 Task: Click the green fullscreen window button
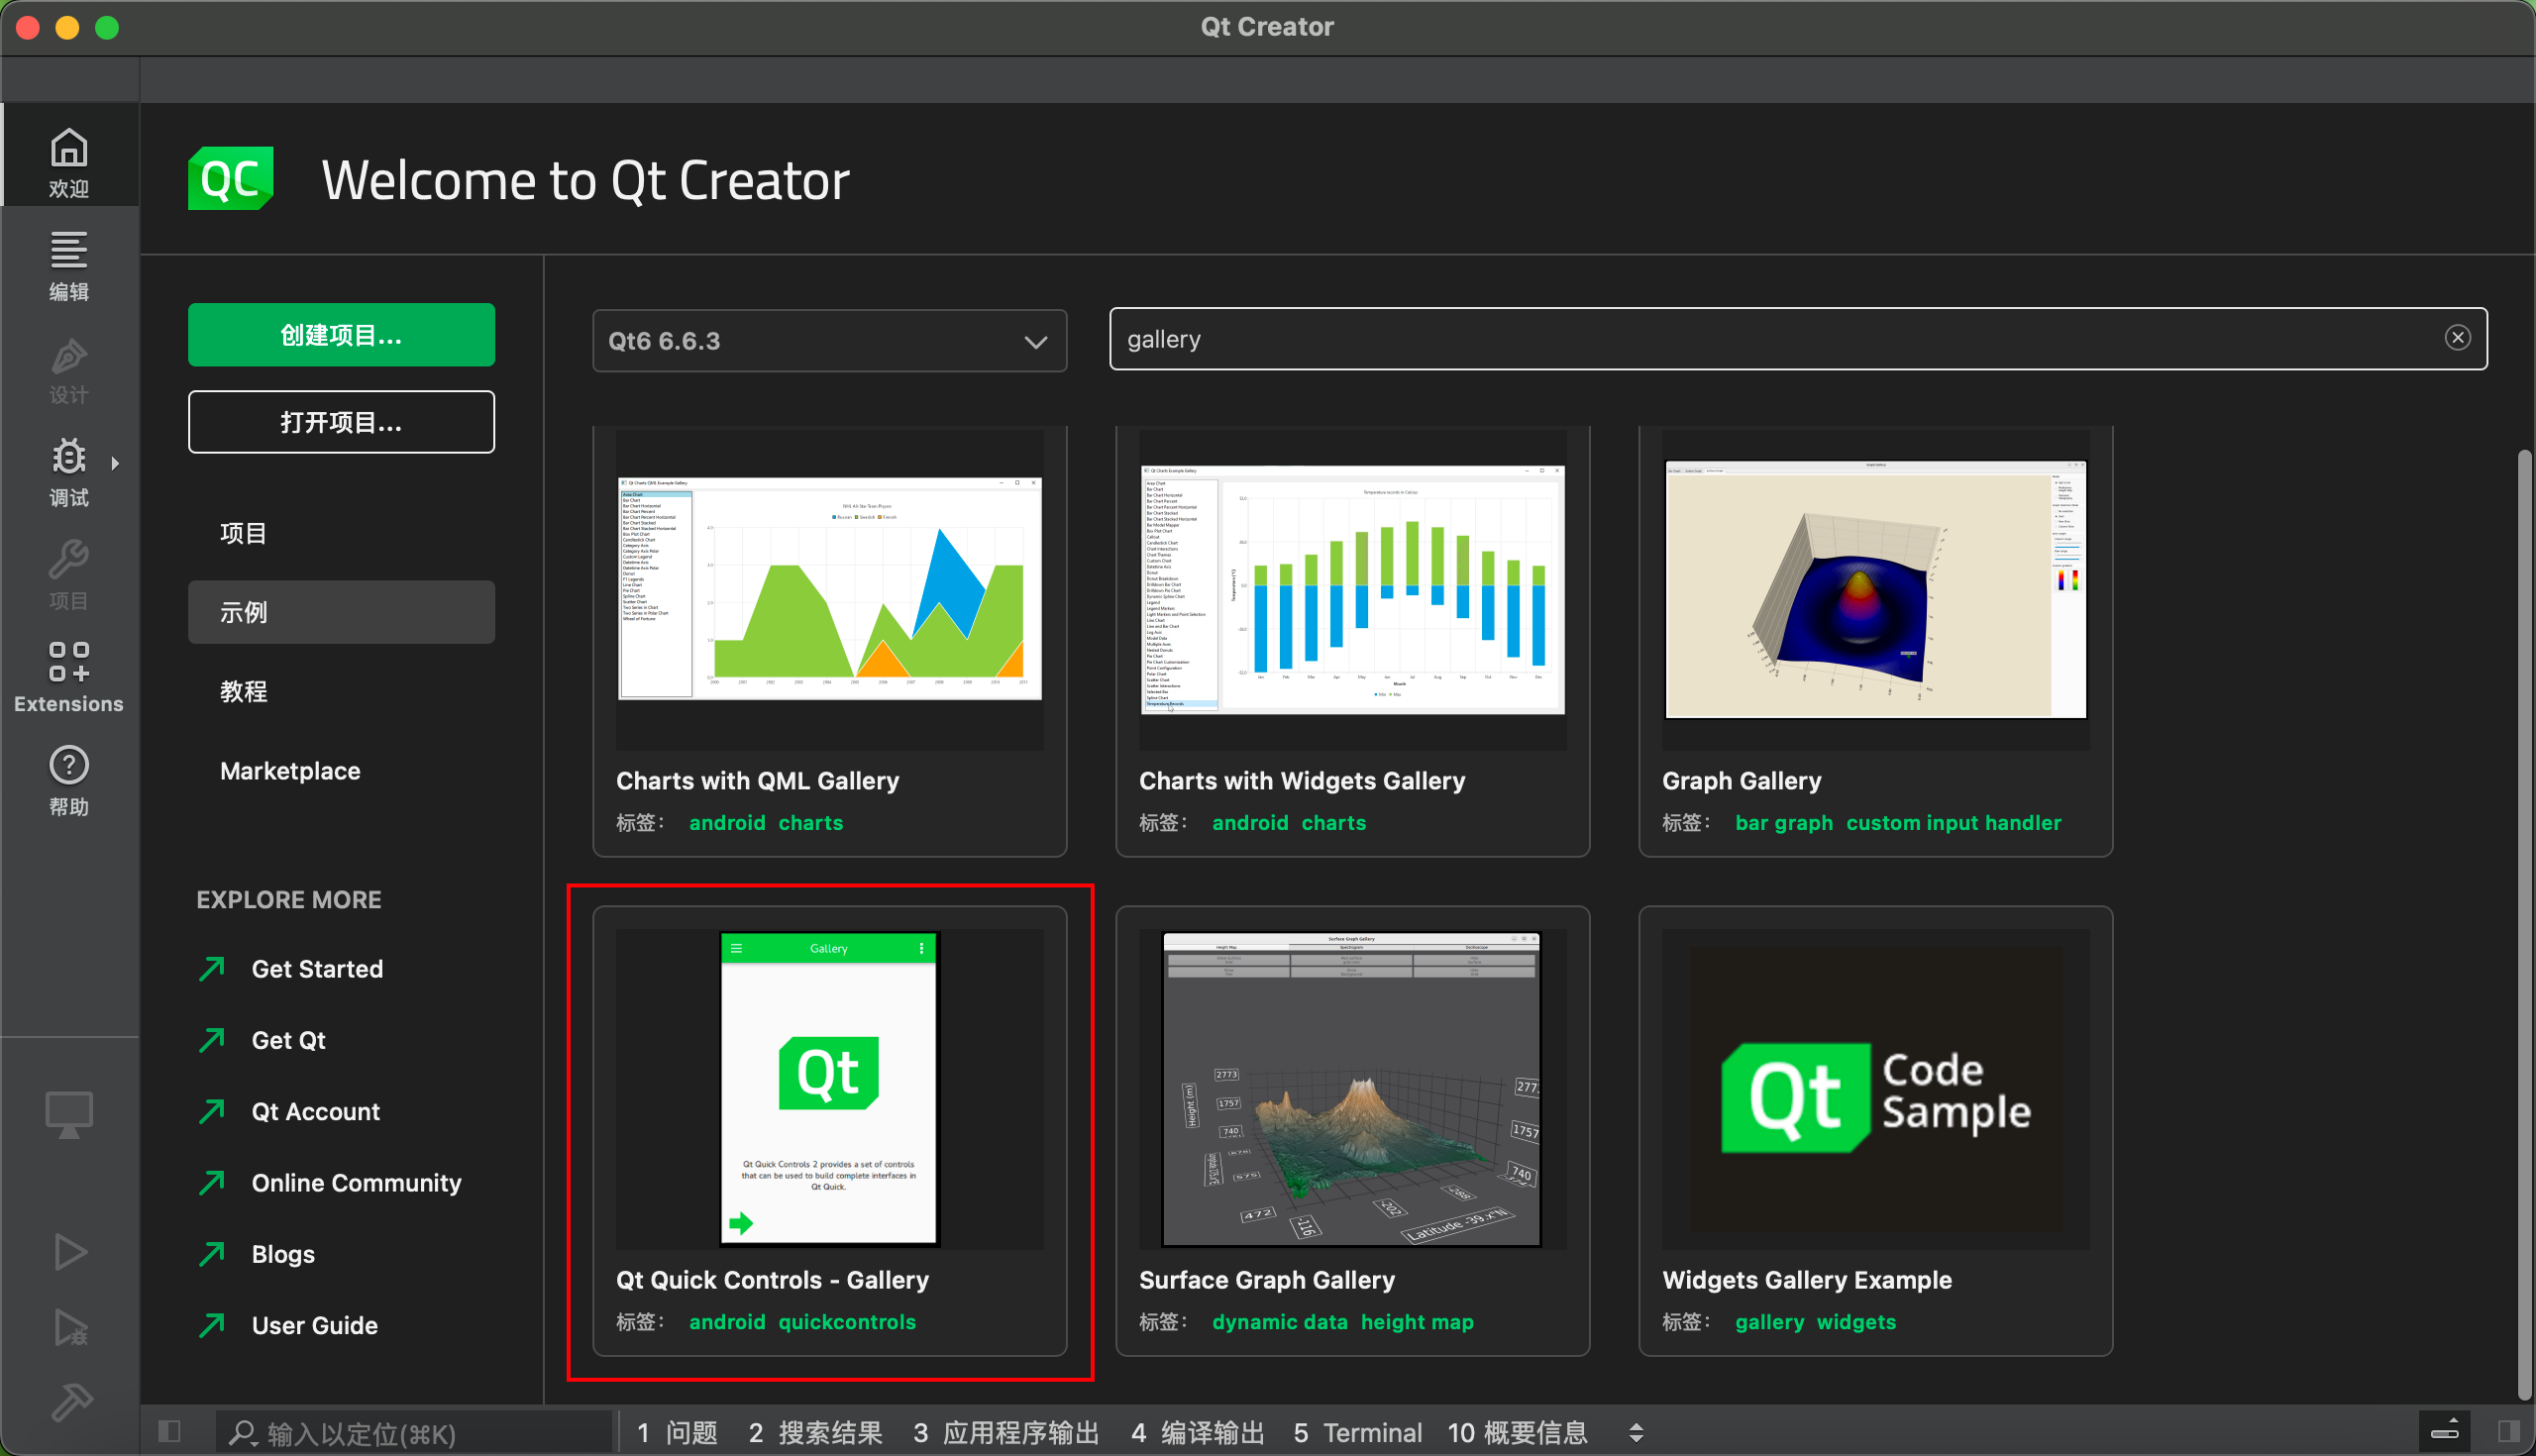(x=107, y=27)
